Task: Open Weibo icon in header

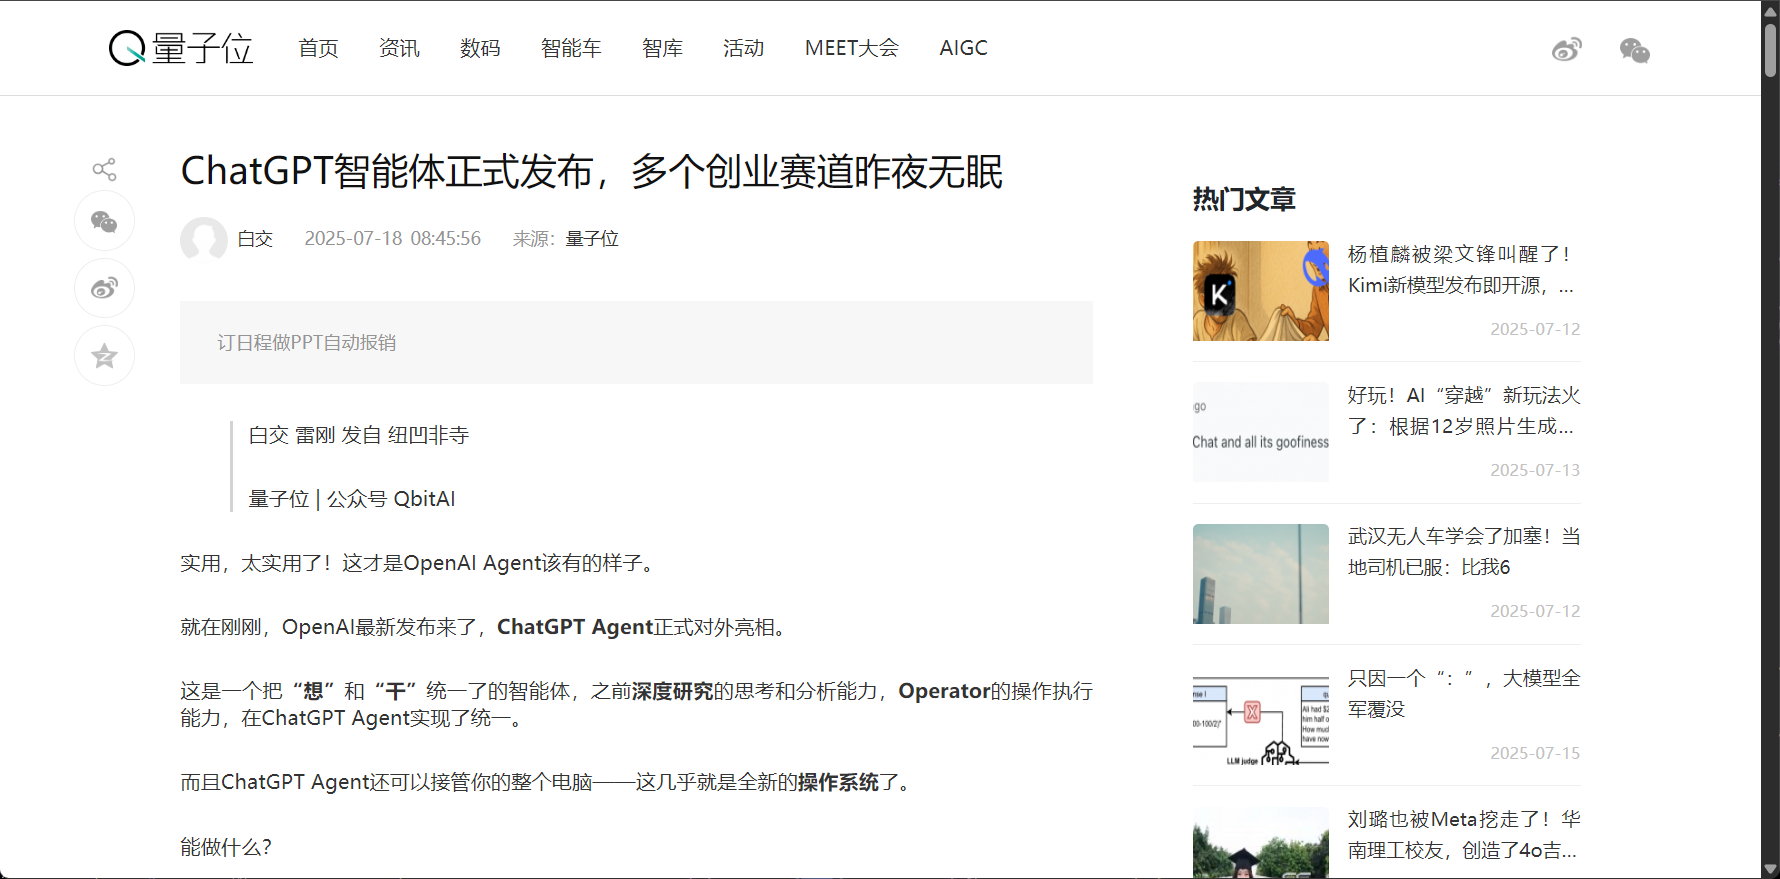Action: click(x=1567, y=49)
